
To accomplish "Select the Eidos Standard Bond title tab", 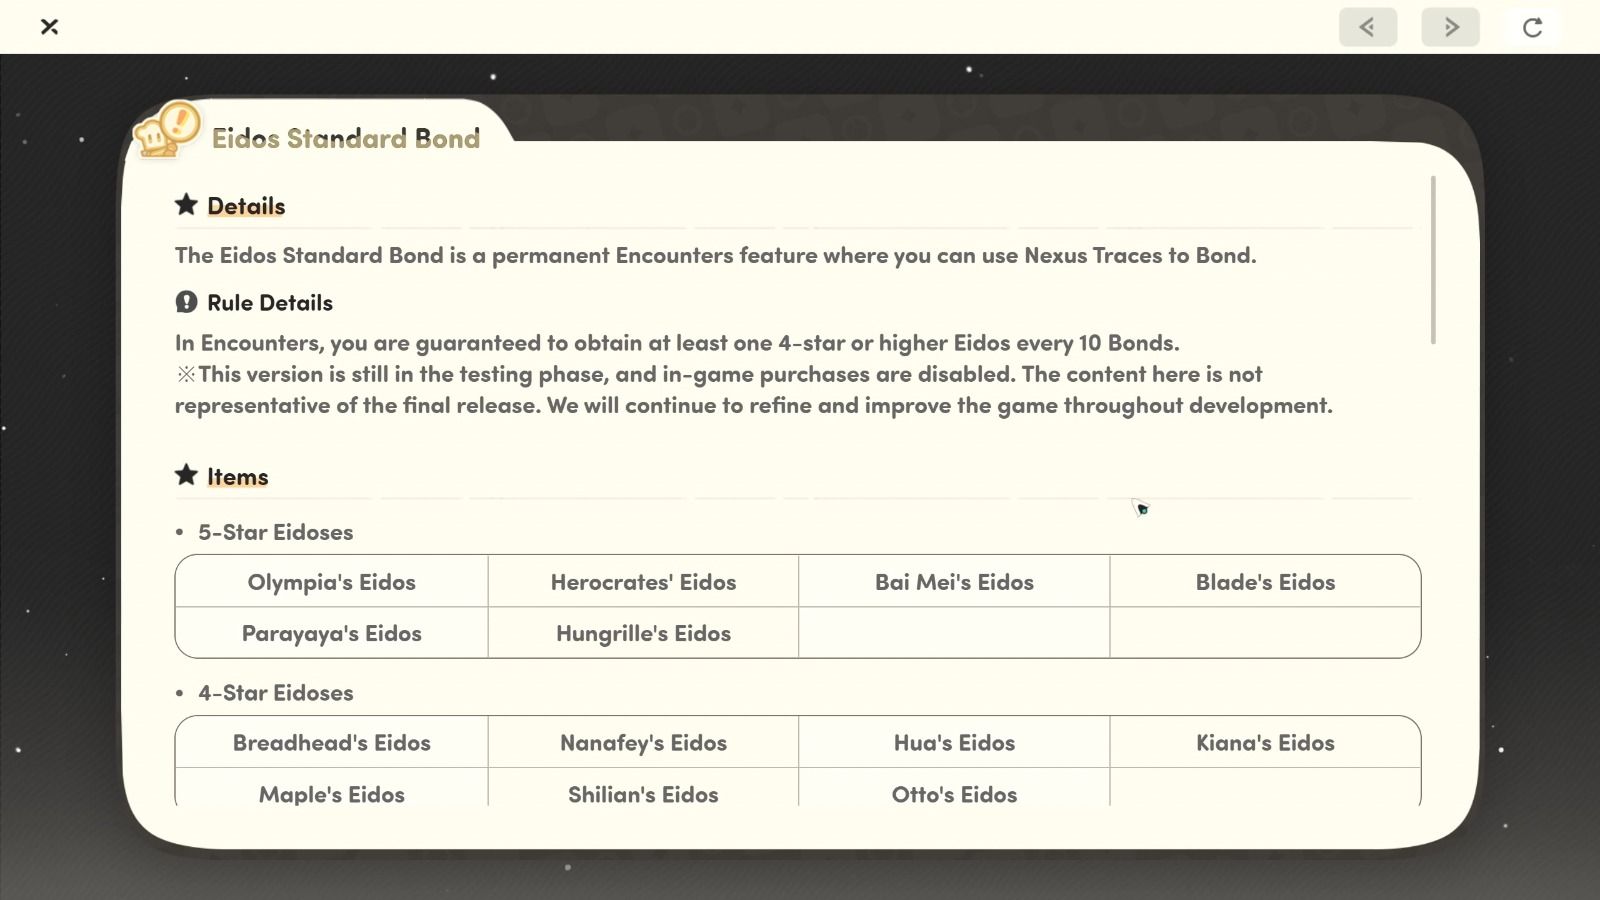I will click(345, 138).
